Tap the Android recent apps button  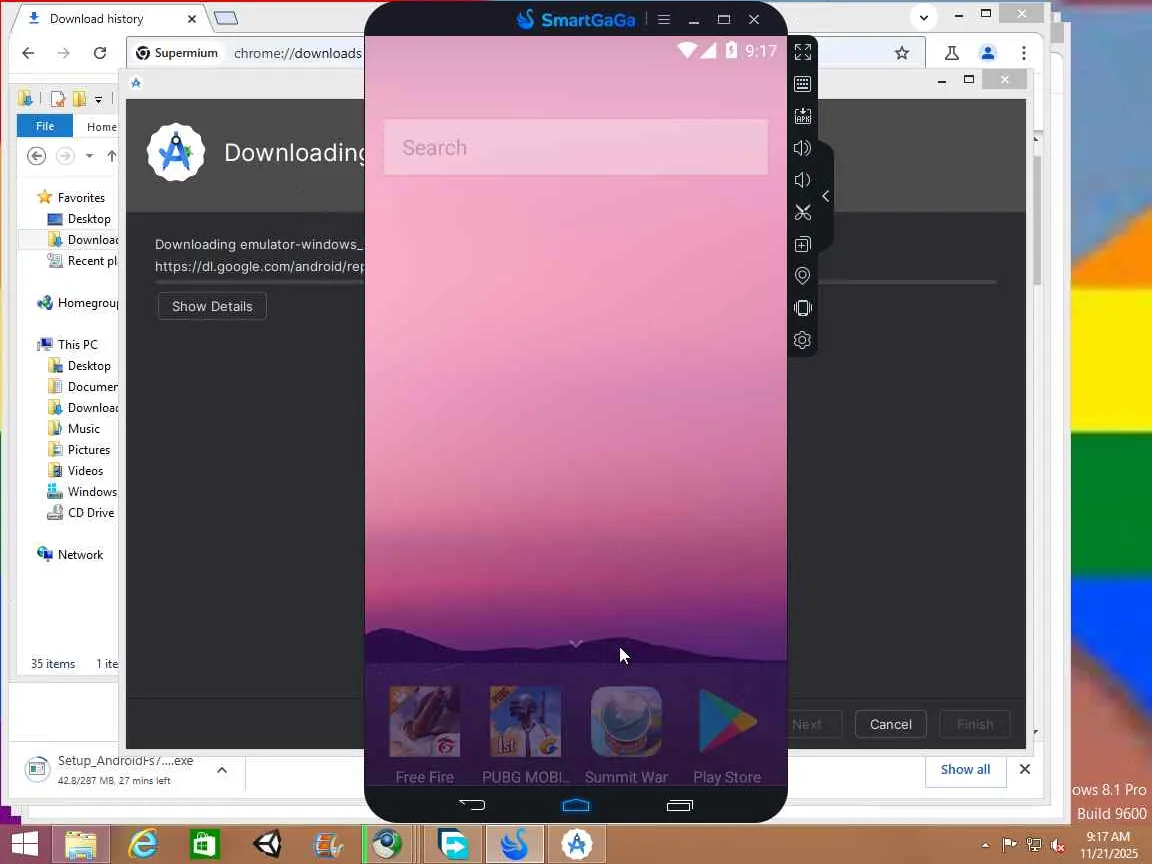pos(680,805)
